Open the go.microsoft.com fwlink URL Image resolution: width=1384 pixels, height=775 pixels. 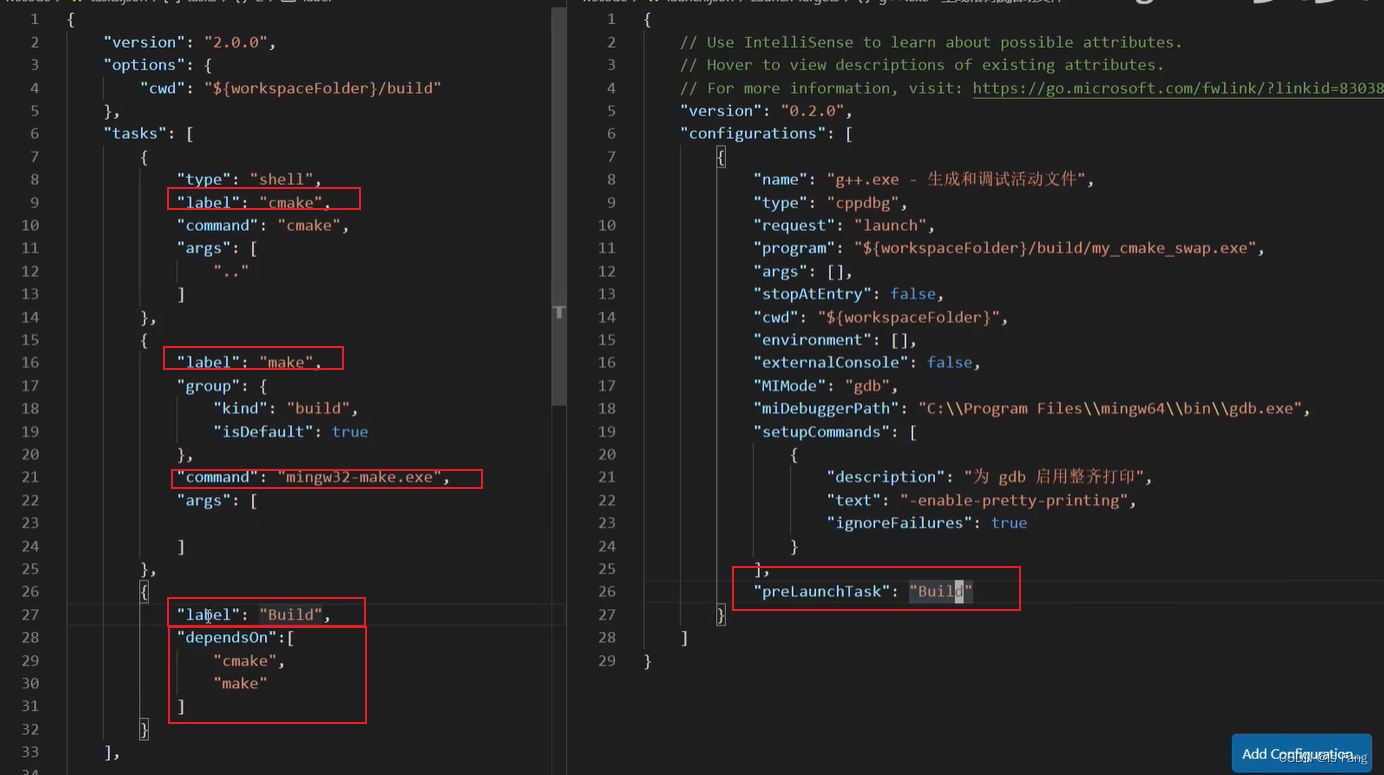pos(1178,88)
